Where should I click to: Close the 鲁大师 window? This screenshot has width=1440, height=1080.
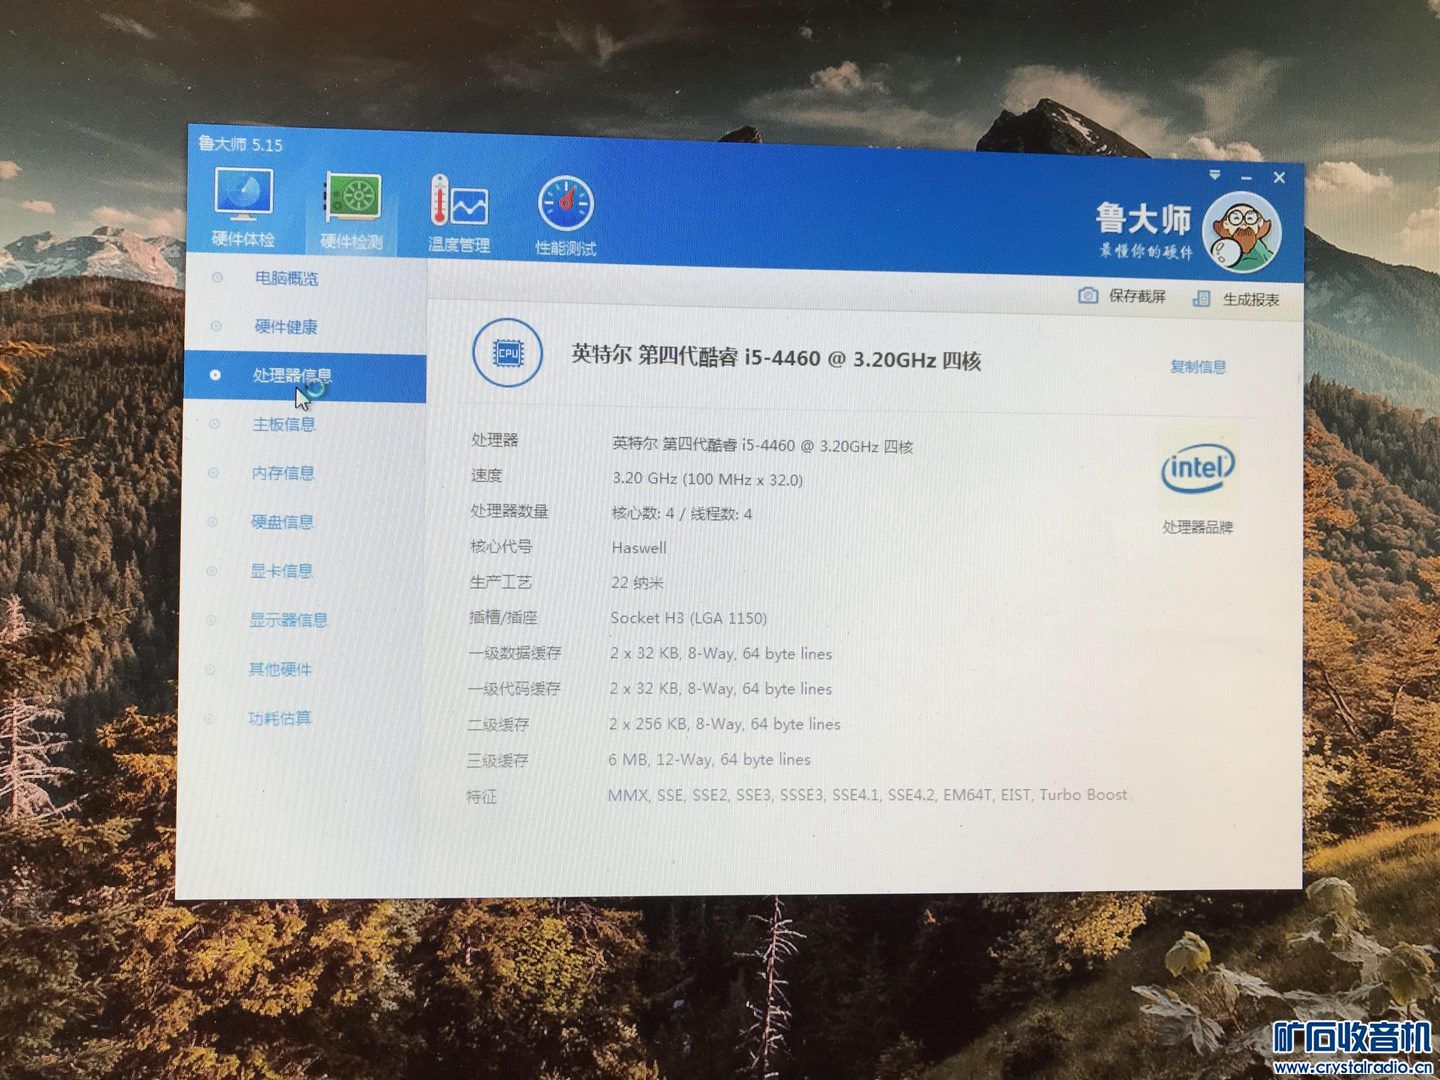(x=1279, y=177)
